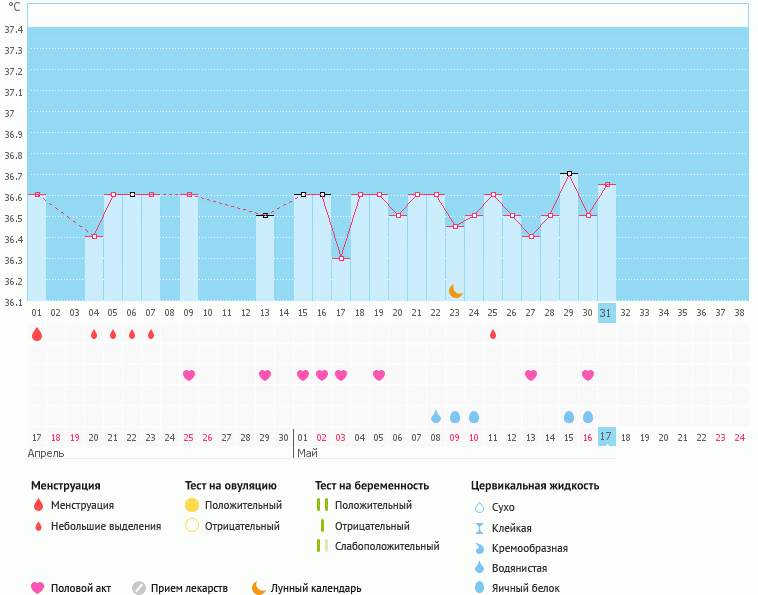Click the crescent moon icon on the chart
This screenshot has height=595, width=758.
click(x=455, y=290)
